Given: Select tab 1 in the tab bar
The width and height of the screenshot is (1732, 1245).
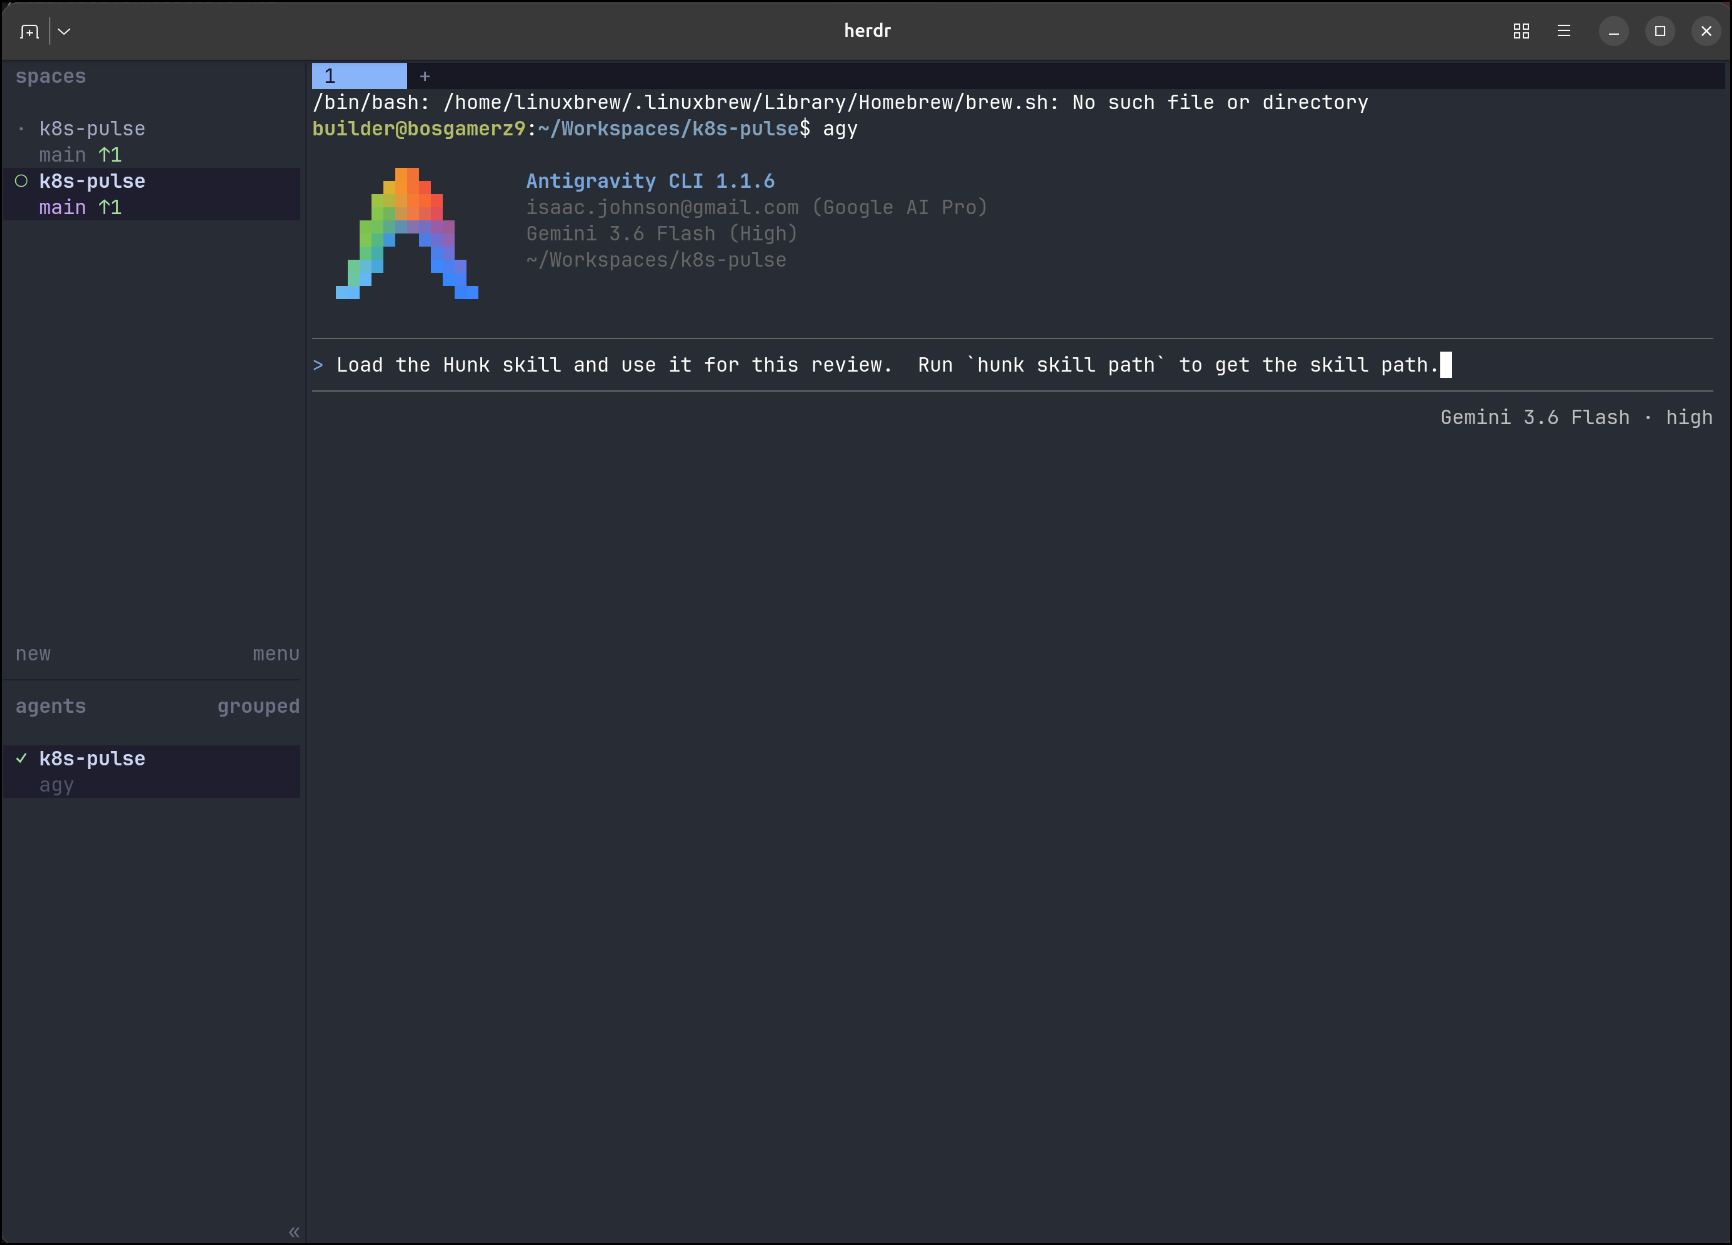Looking at the screenshot, I should coord(359,76).
